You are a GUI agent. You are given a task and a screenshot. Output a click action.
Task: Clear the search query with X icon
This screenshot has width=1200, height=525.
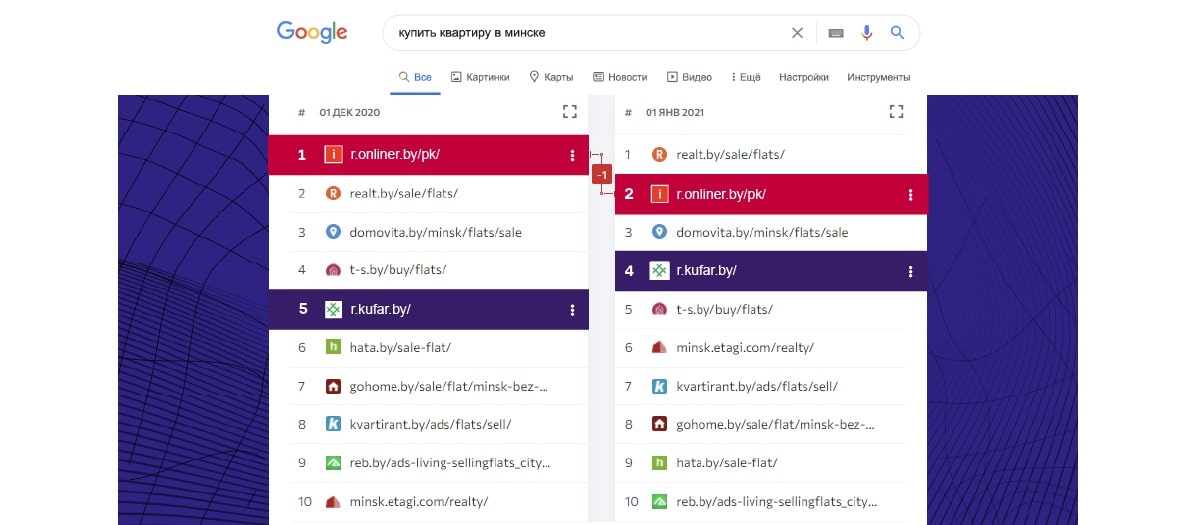pos(797,33)
